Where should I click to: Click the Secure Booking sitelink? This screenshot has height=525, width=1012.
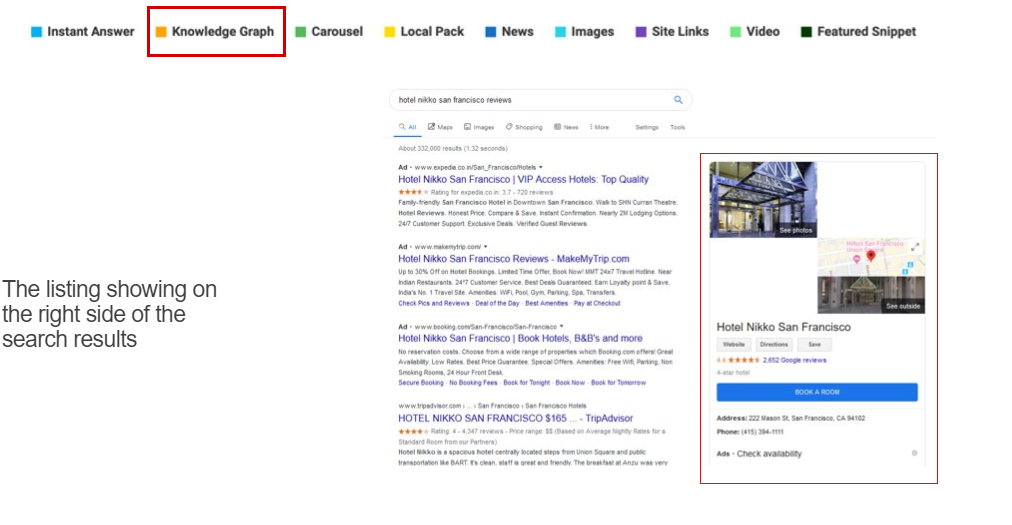click(x=421, y=383)
